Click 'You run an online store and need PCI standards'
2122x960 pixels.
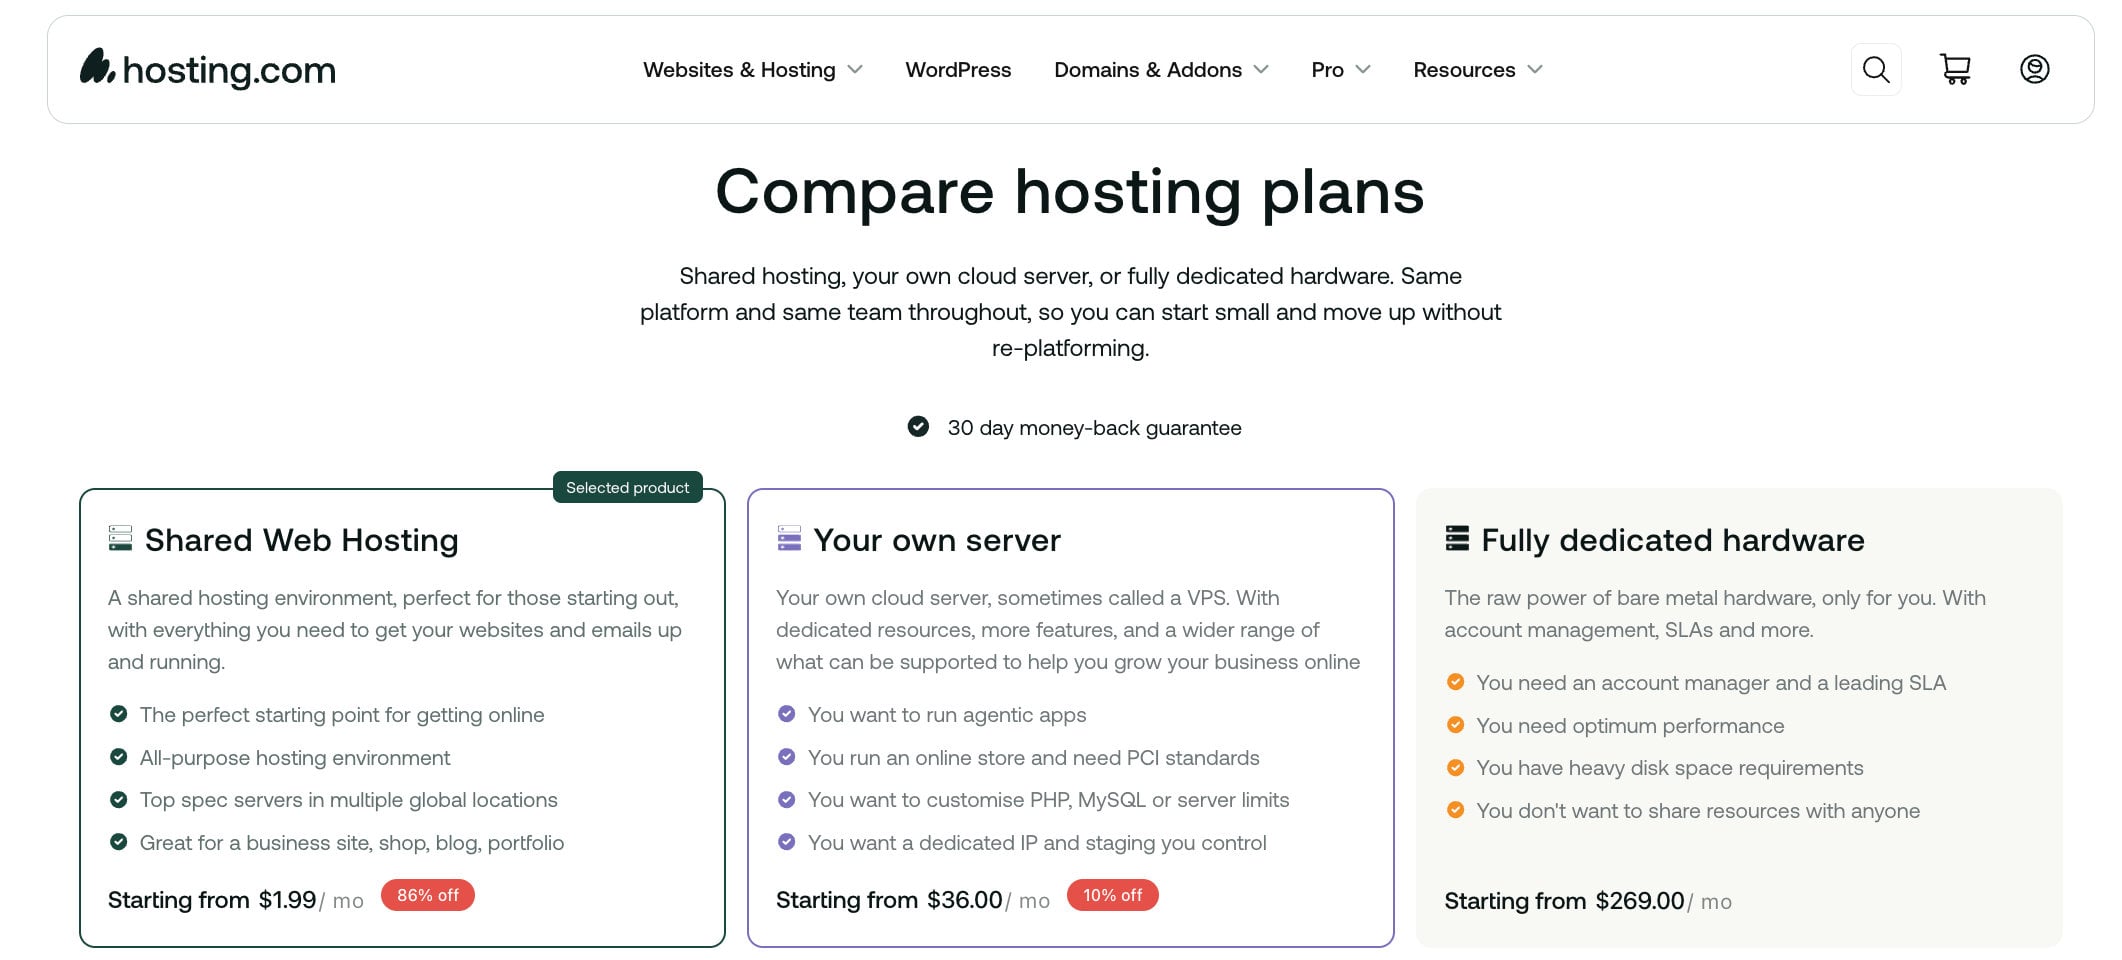pyautogui.click(x=1034, y=758)
